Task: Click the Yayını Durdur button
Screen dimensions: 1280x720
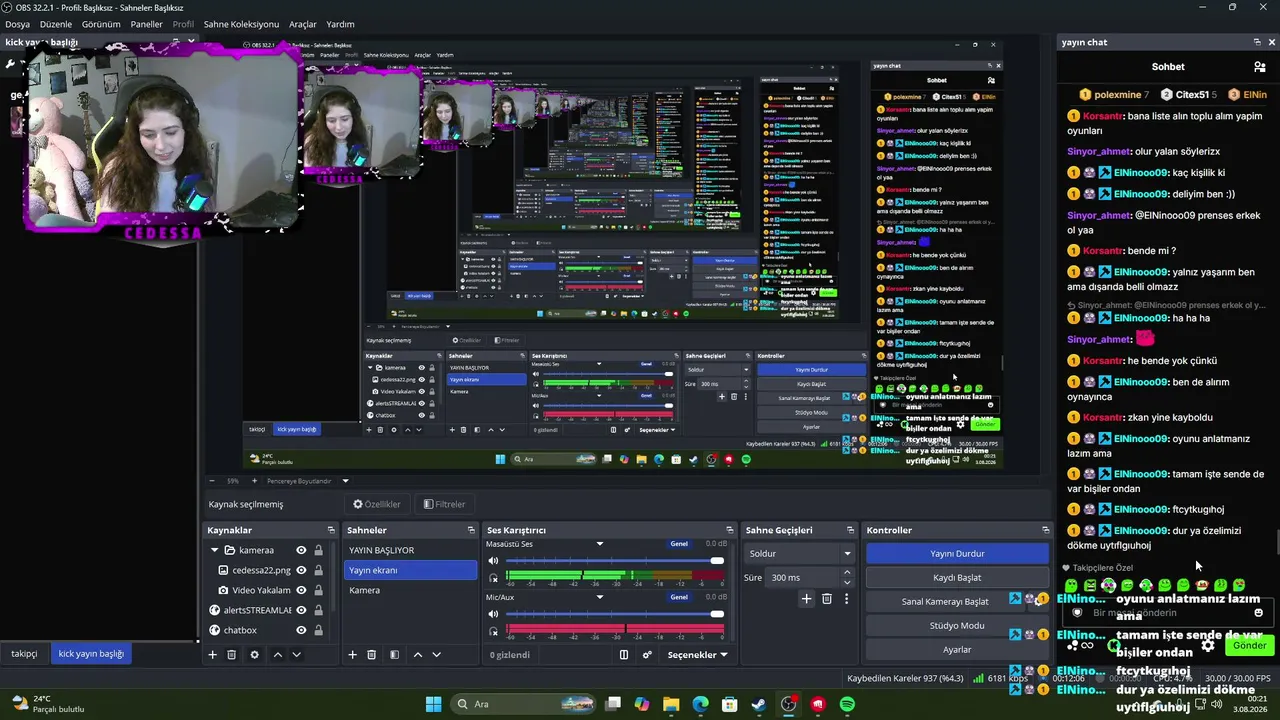Action: pos(957,553)
